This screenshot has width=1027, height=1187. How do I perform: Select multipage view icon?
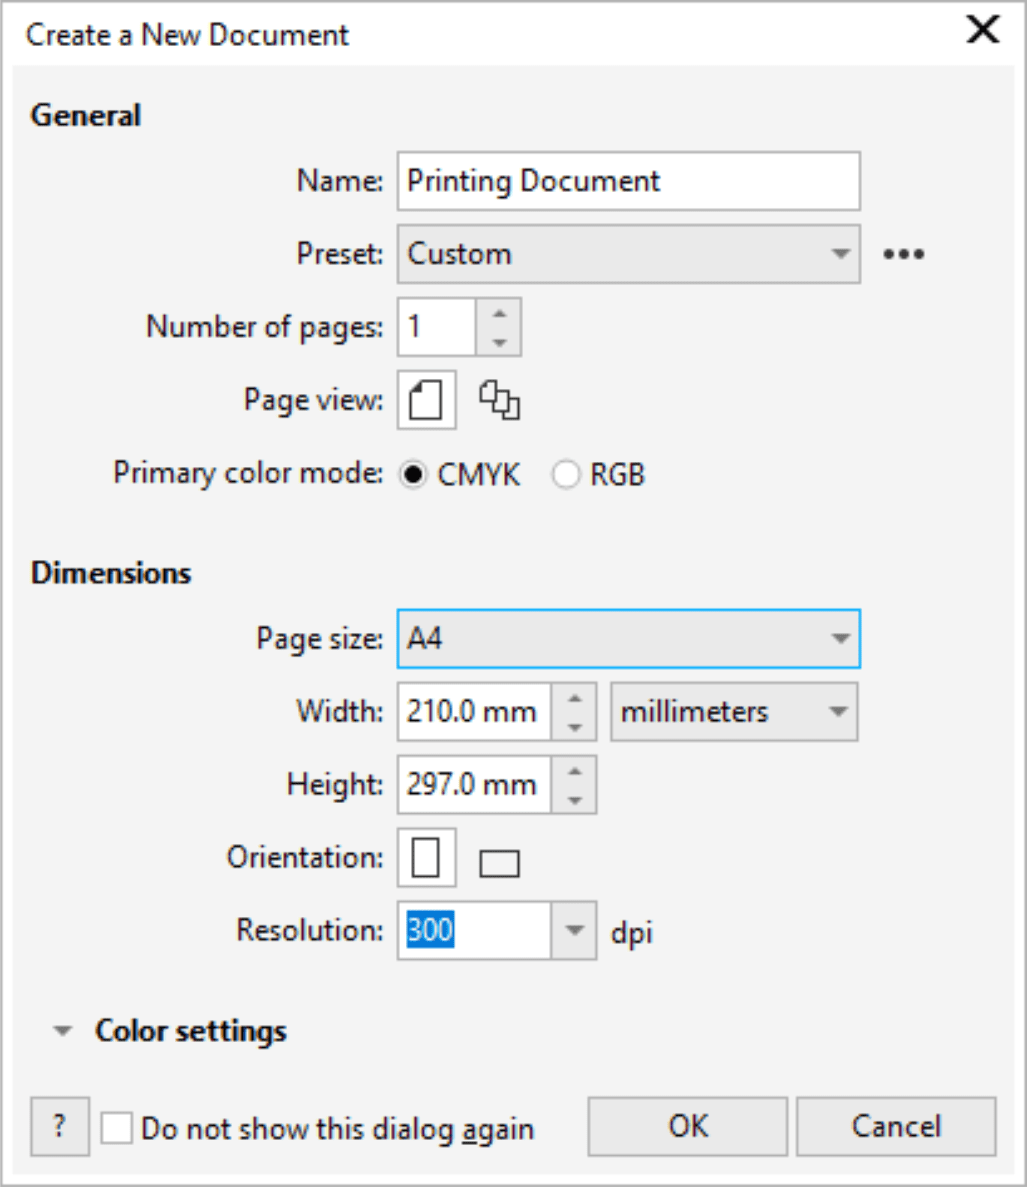pyautogui.click(x=499, y=400)
